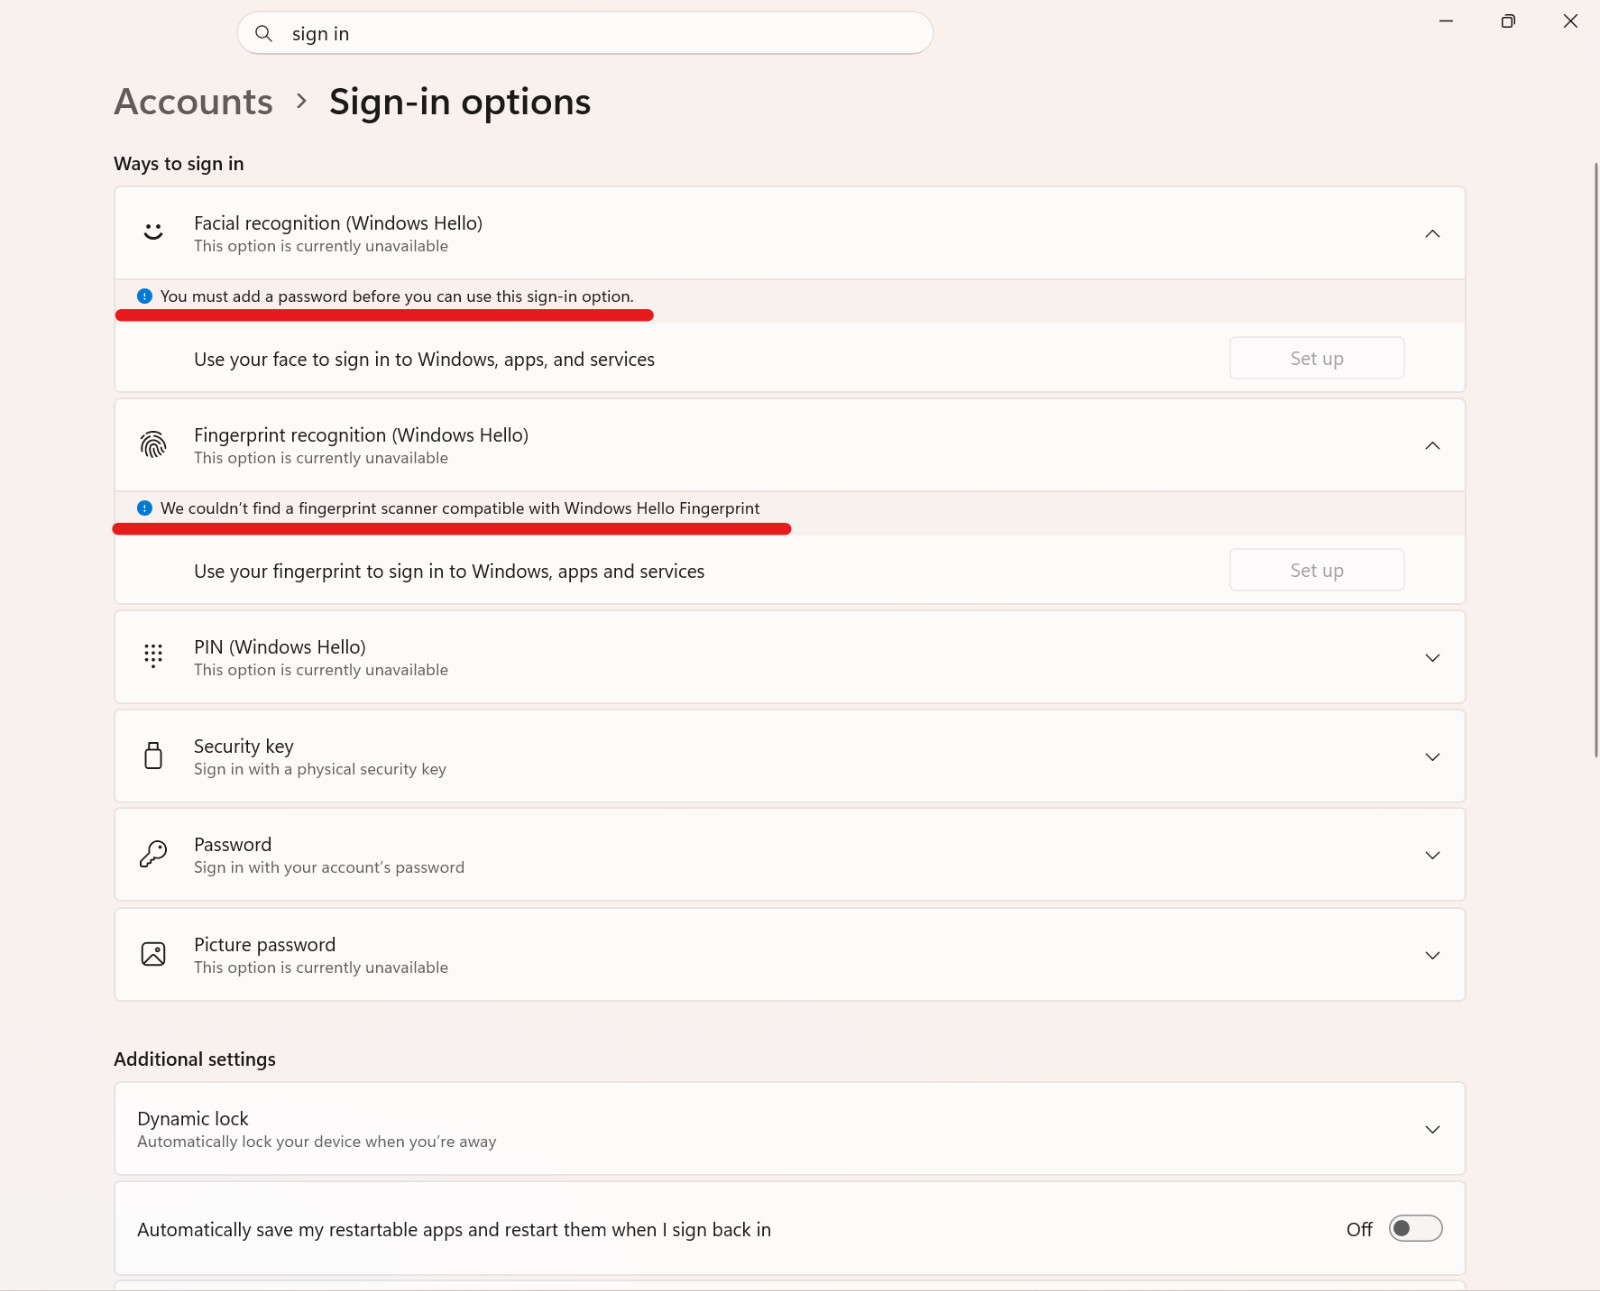
Task: Click the Fingerprint recognition icon
Action: pos(153,445)
